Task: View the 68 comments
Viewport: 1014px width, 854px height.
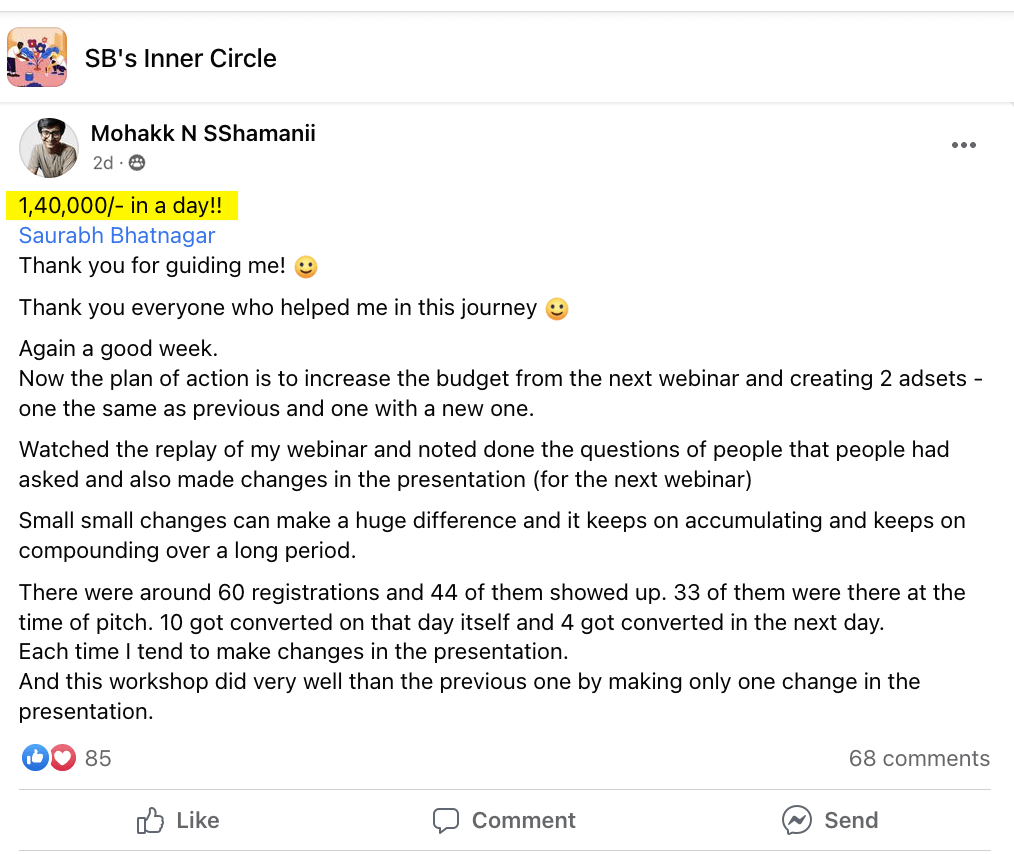Action: pos(919,758)
